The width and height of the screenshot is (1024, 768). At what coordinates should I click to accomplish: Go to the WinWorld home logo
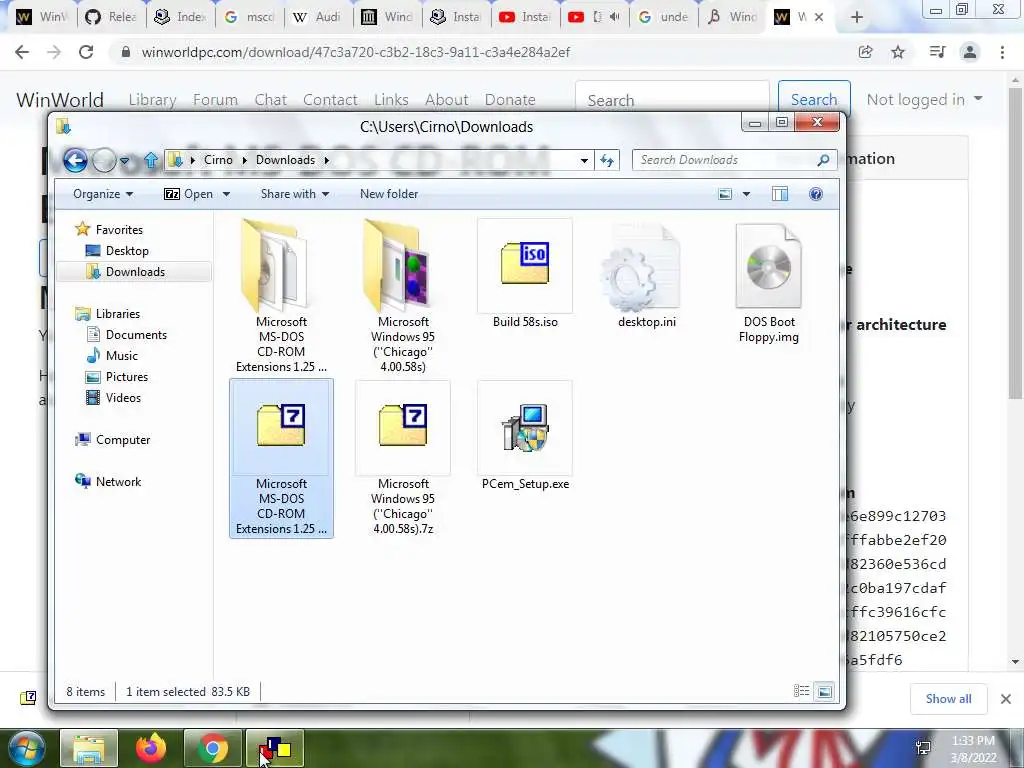point(59,100)
